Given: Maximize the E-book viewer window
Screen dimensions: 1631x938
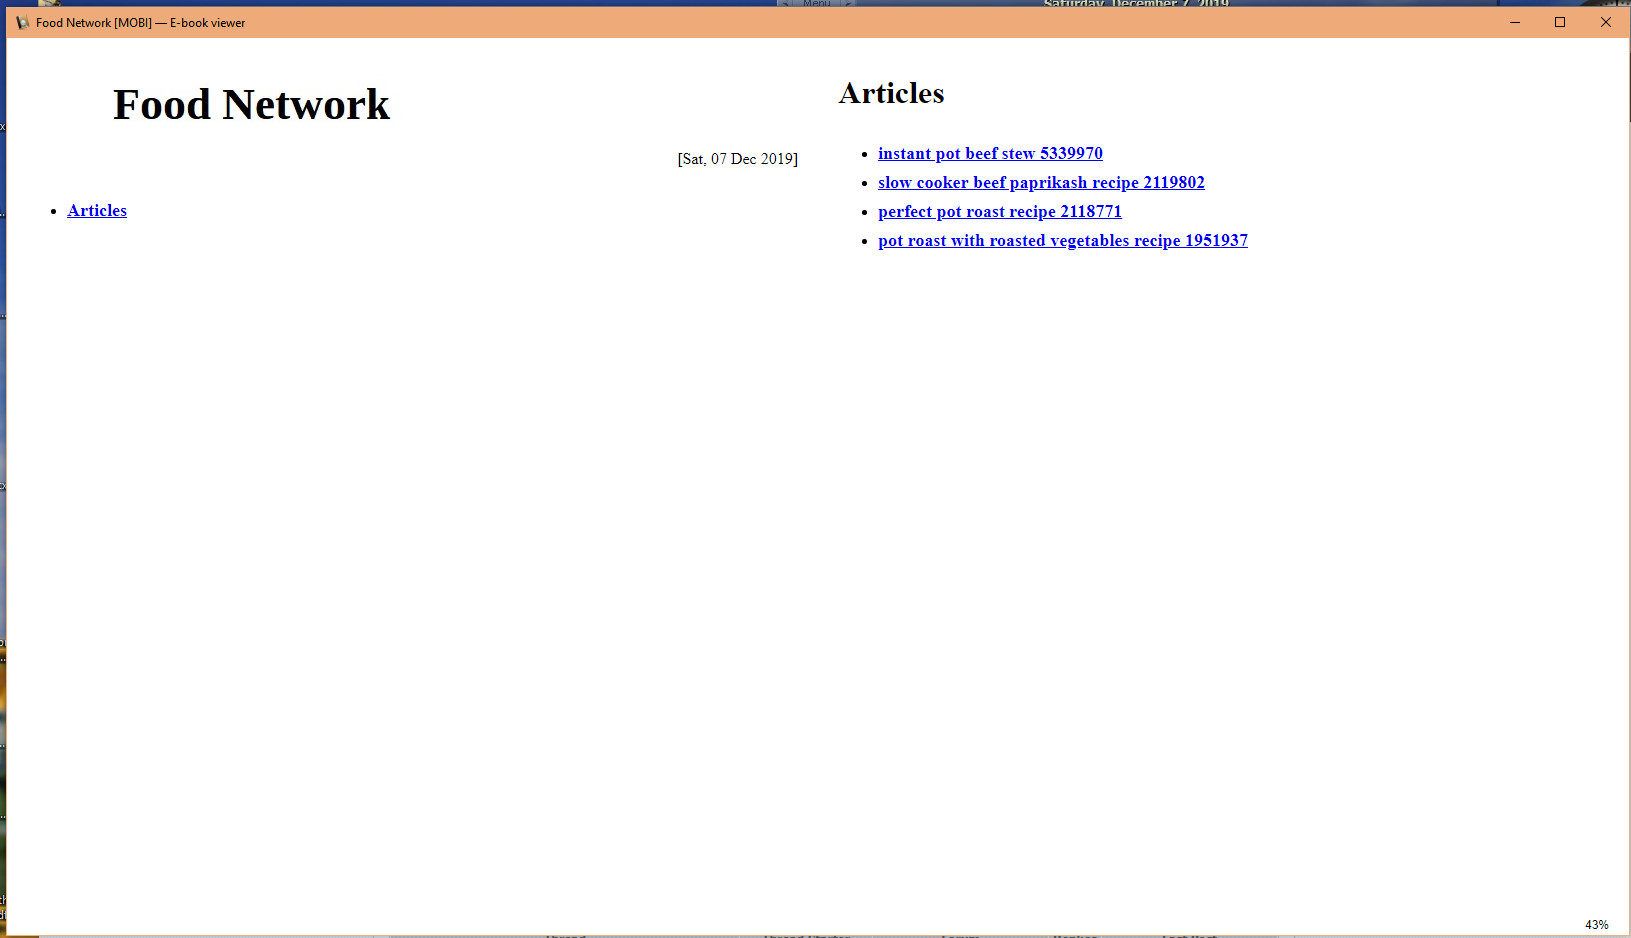Looking at the screenshot, I should click(1560, 23).
